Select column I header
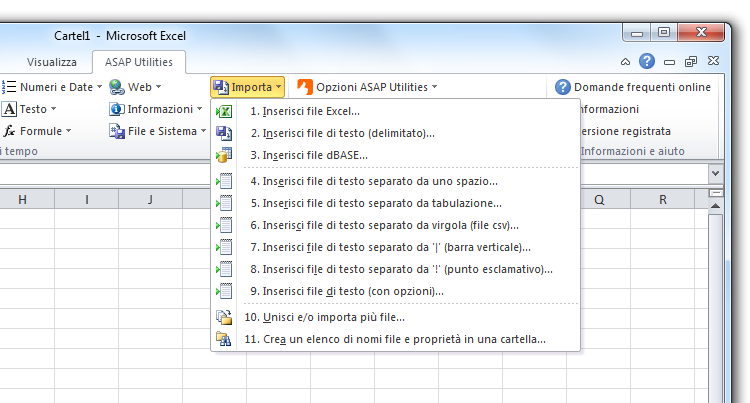This screenshot has width=750, height=403. coord(87,199)
